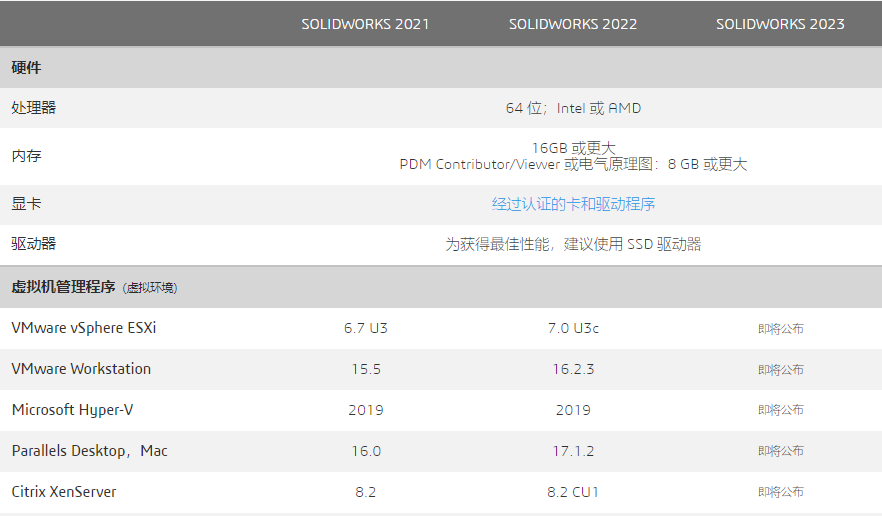Screen dimensions: 882x516
Task: Open the 经过认证的卡和驱动程序 link
Action: pyautogui.click(x=573, y=204)
